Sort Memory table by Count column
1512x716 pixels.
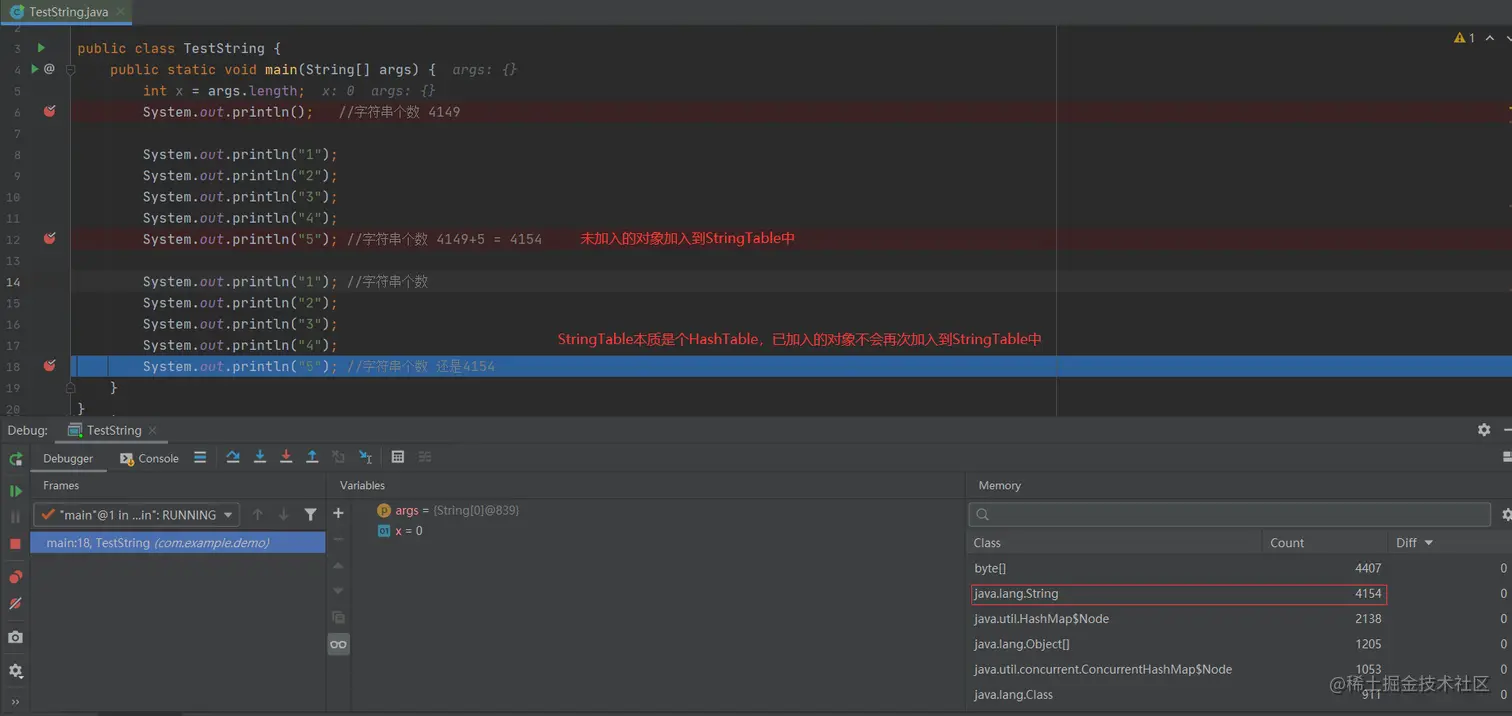point(1325,543)
